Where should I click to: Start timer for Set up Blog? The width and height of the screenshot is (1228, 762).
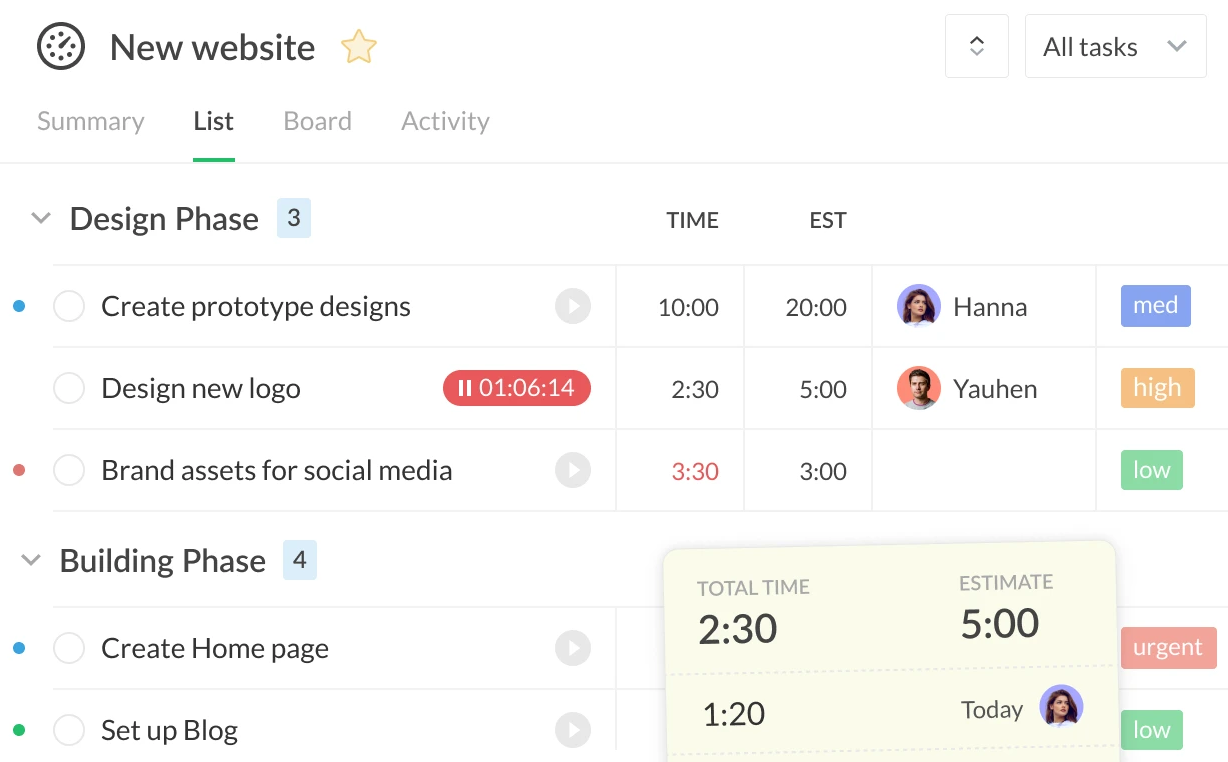click(x=573, y=730)
